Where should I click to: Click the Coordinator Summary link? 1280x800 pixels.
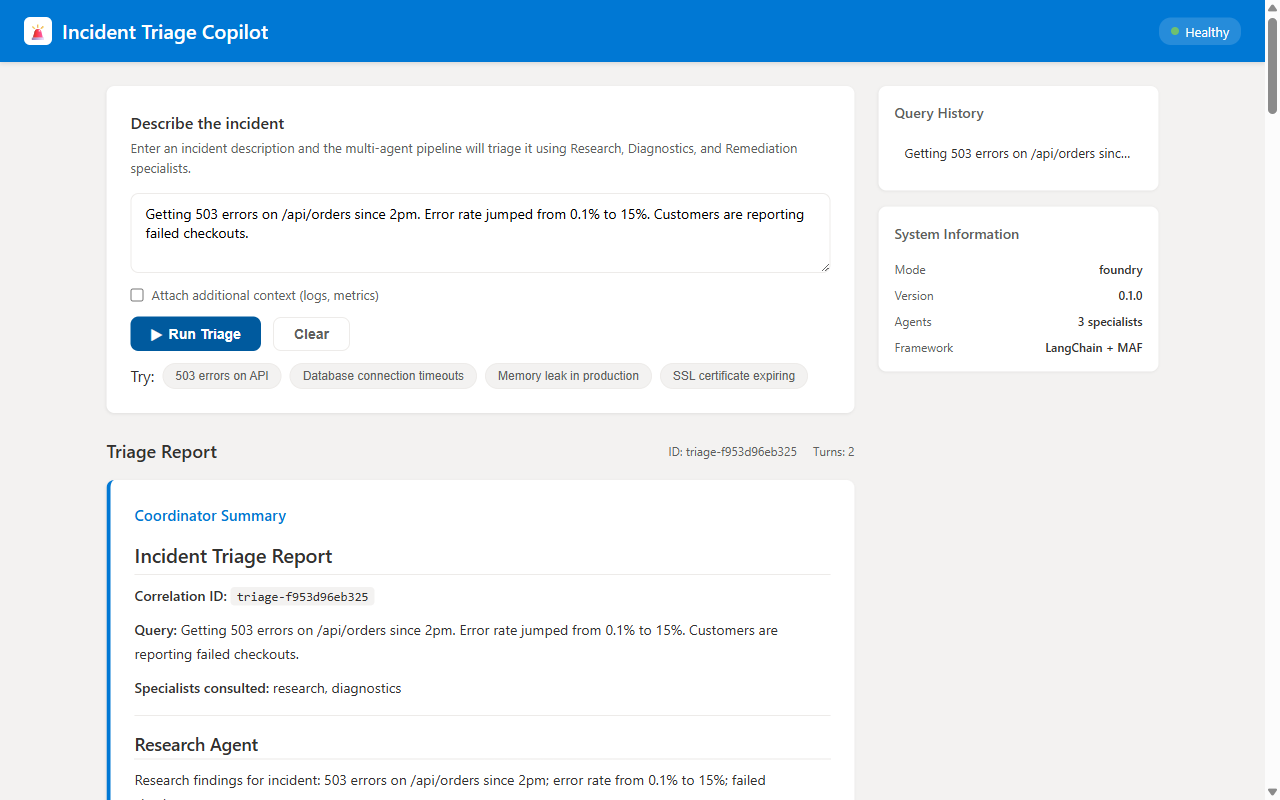pos(210,516)
